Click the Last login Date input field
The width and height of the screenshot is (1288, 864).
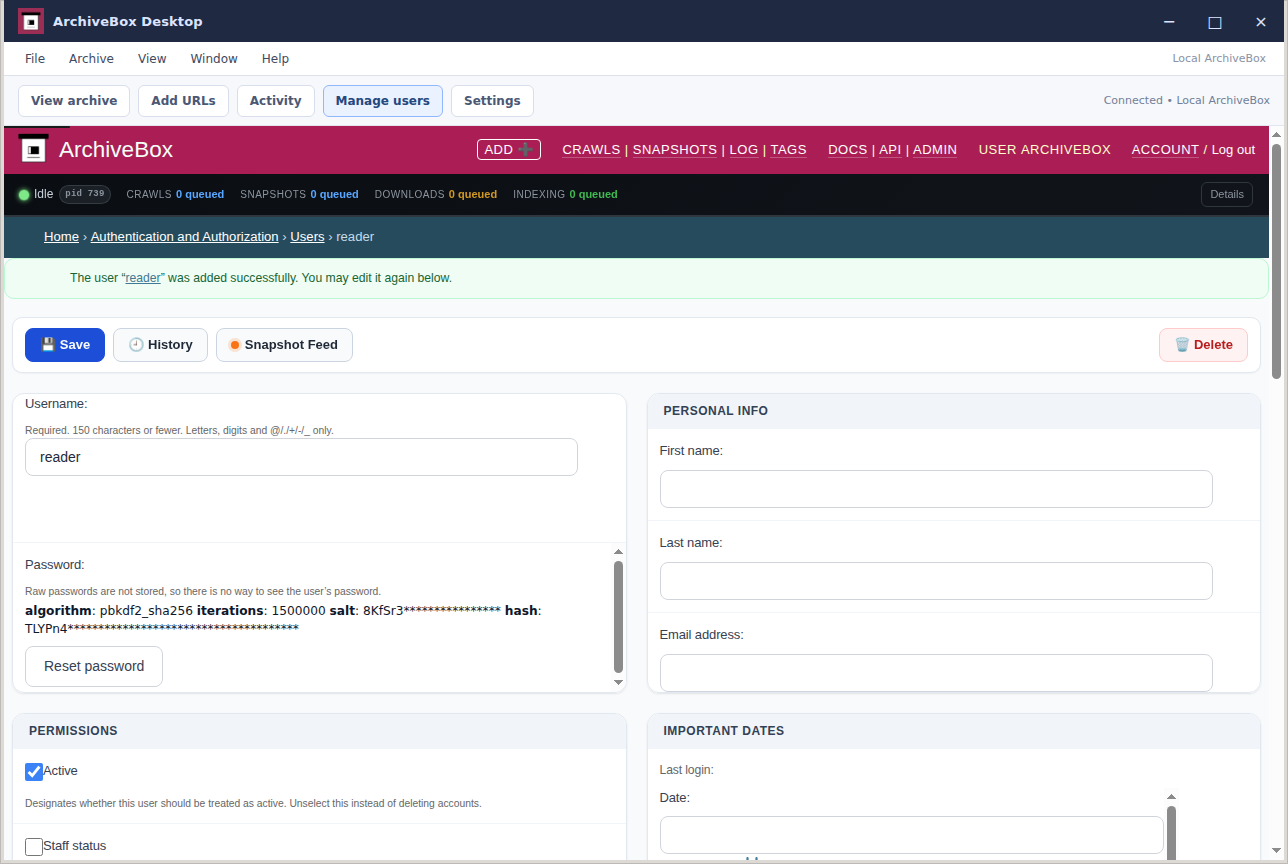point(912,835)
